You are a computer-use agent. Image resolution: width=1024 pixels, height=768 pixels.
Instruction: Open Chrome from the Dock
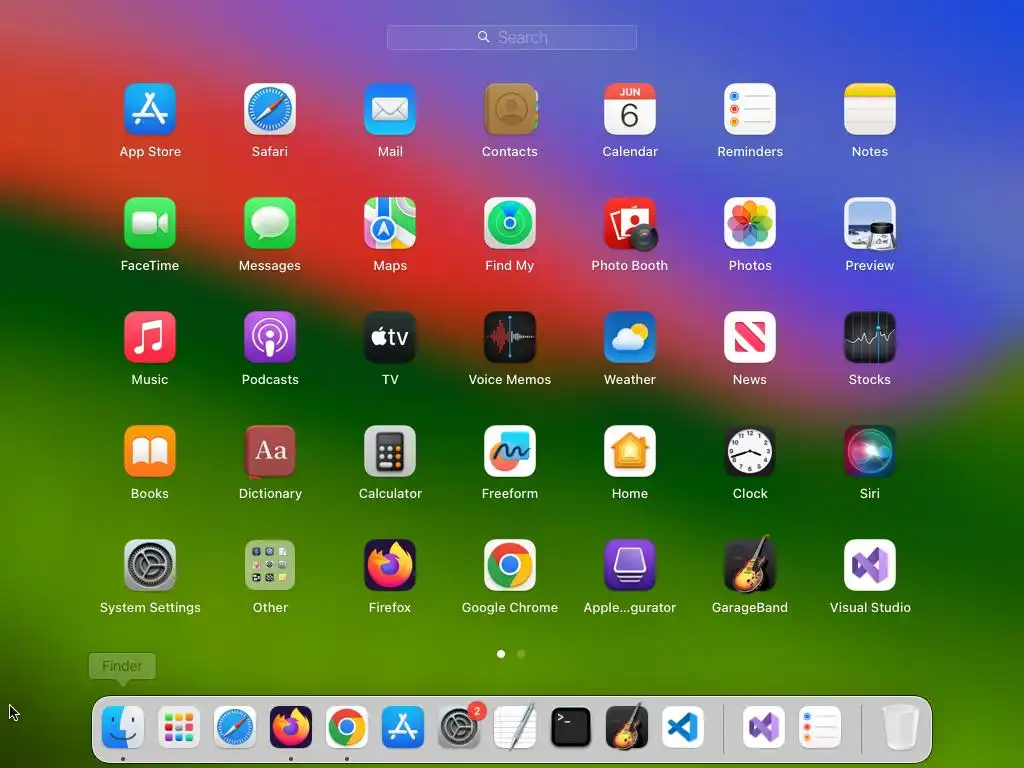[x=347, y=727]
